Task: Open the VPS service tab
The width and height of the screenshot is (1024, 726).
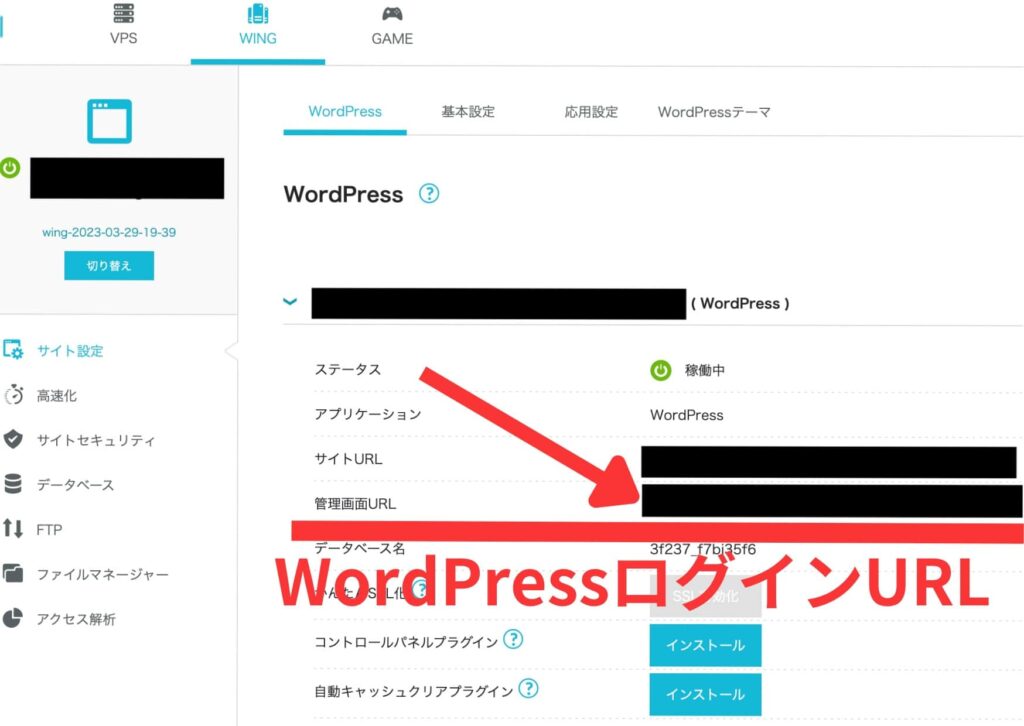Action: [x=123, y=25]
